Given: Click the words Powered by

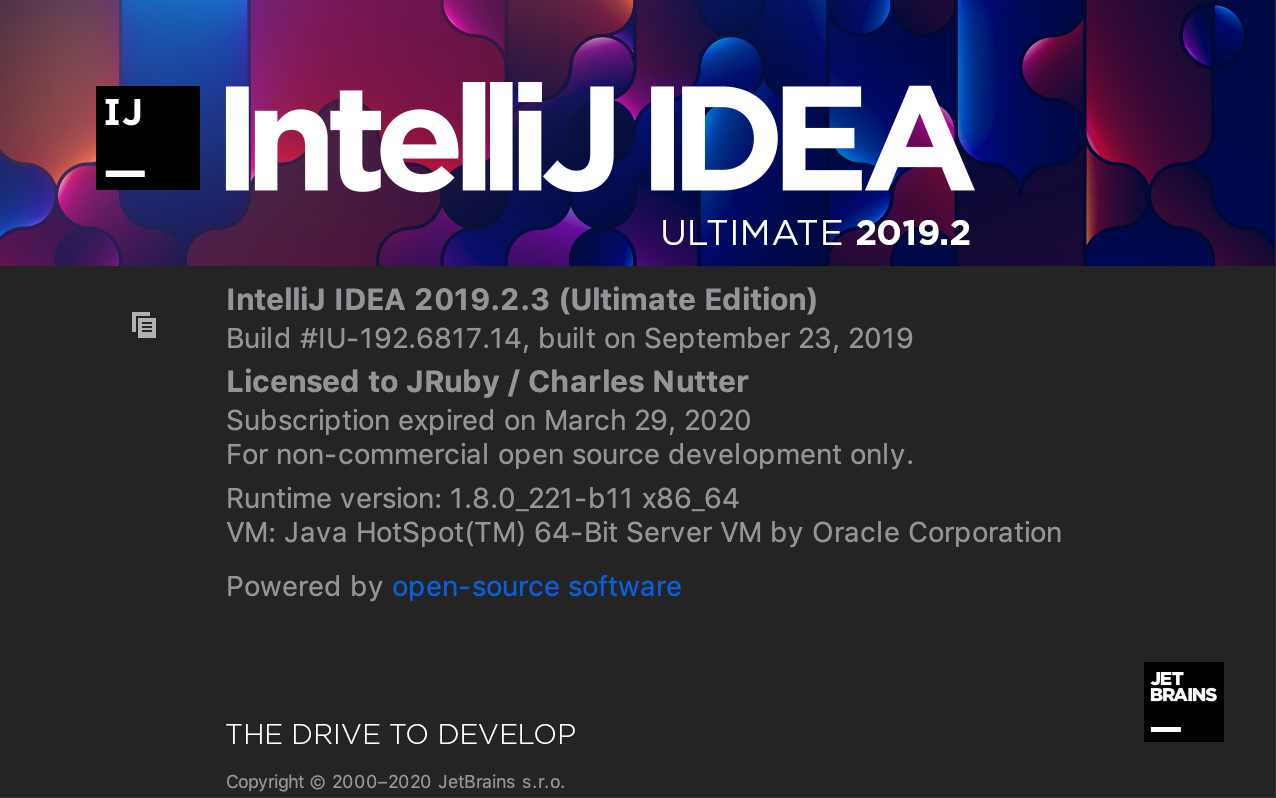Looking at the screenshot, I should click(x=305, y=586).
